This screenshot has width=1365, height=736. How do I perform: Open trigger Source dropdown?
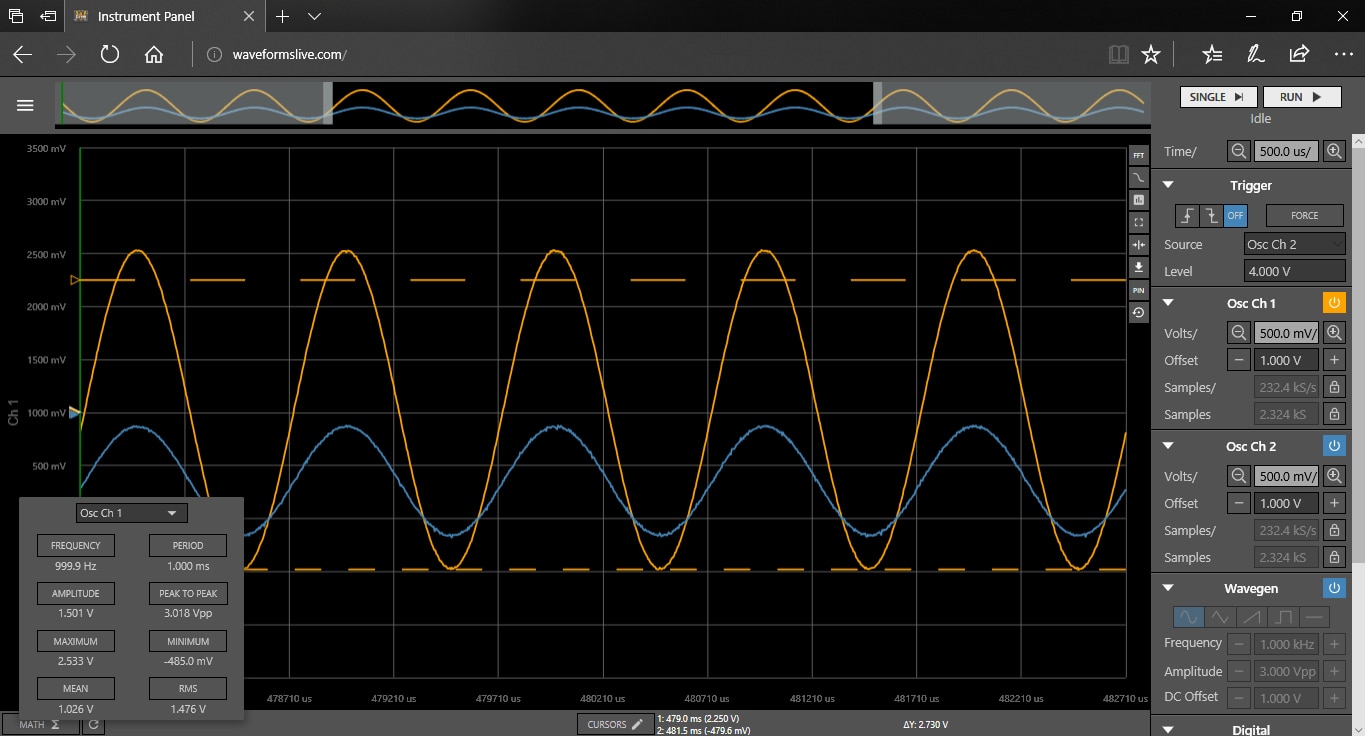coord(1295,244)
